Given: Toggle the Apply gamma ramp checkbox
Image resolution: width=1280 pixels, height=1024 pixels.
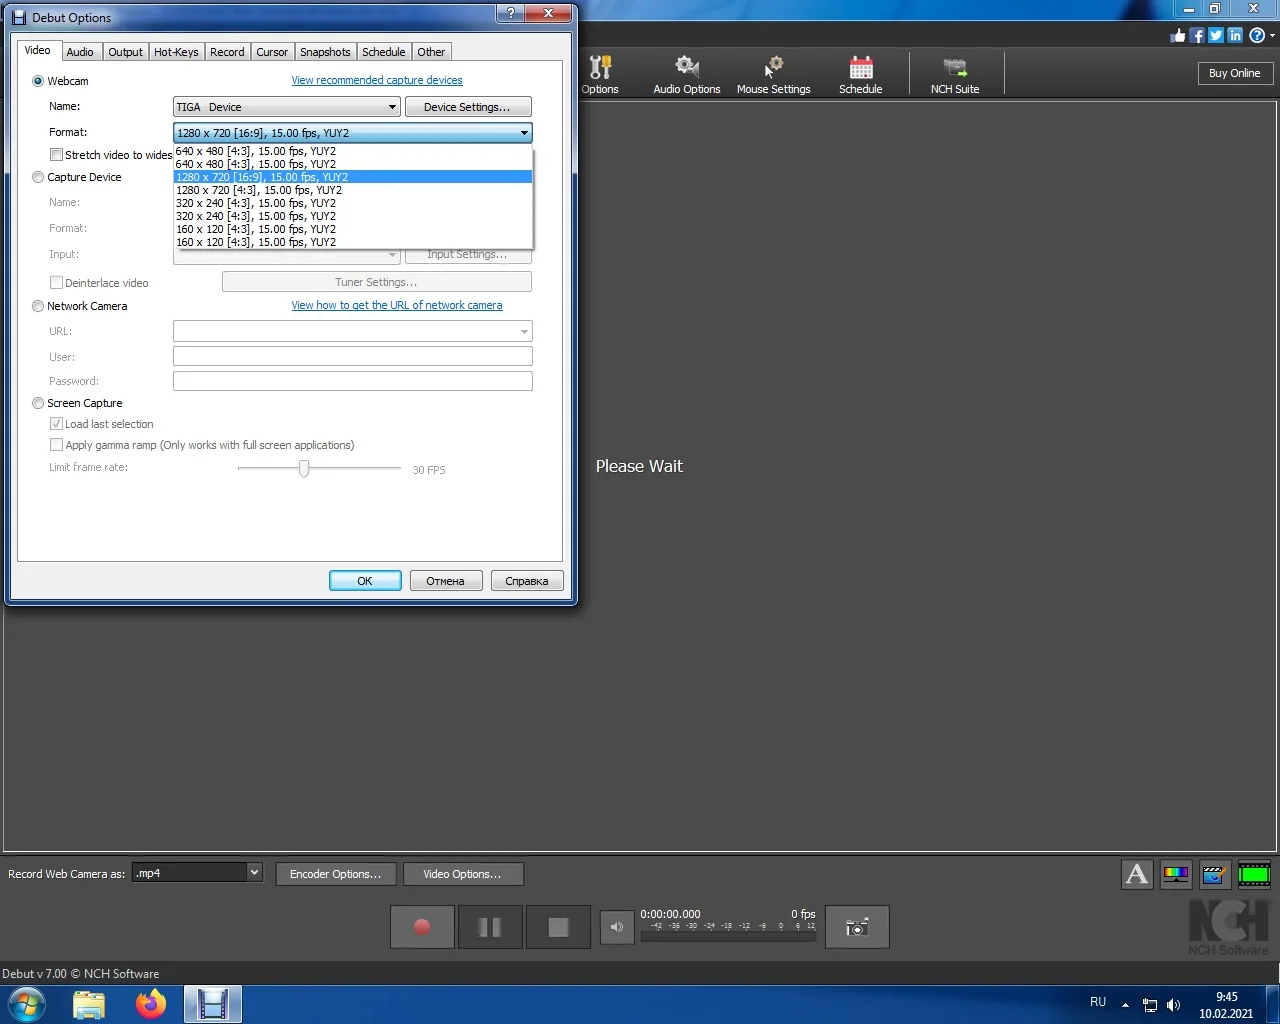Looking at the screenshot, I should click(x=56, y=445).
